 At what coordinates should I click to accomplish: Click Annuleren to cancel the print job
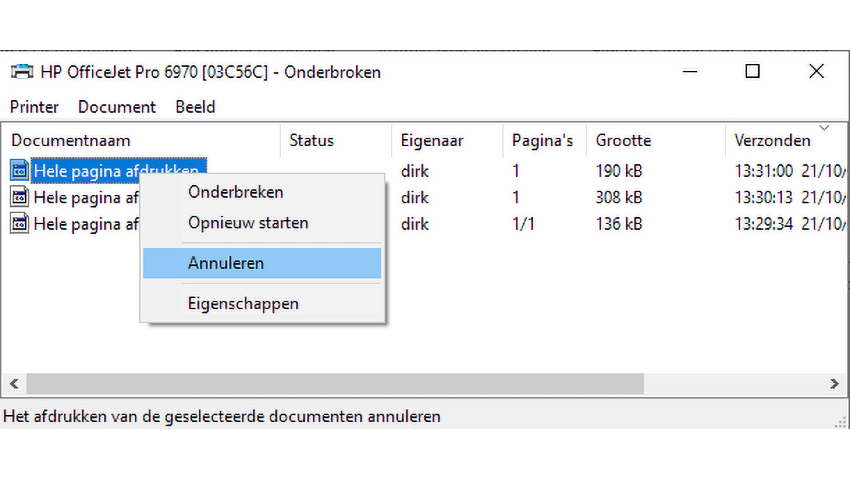coord(226,263)
